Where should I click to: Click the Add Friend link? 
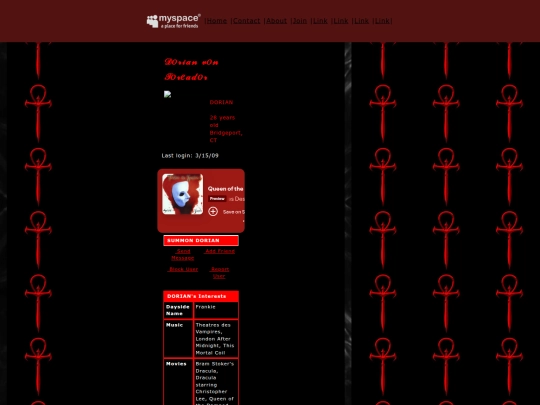(219, 251)
